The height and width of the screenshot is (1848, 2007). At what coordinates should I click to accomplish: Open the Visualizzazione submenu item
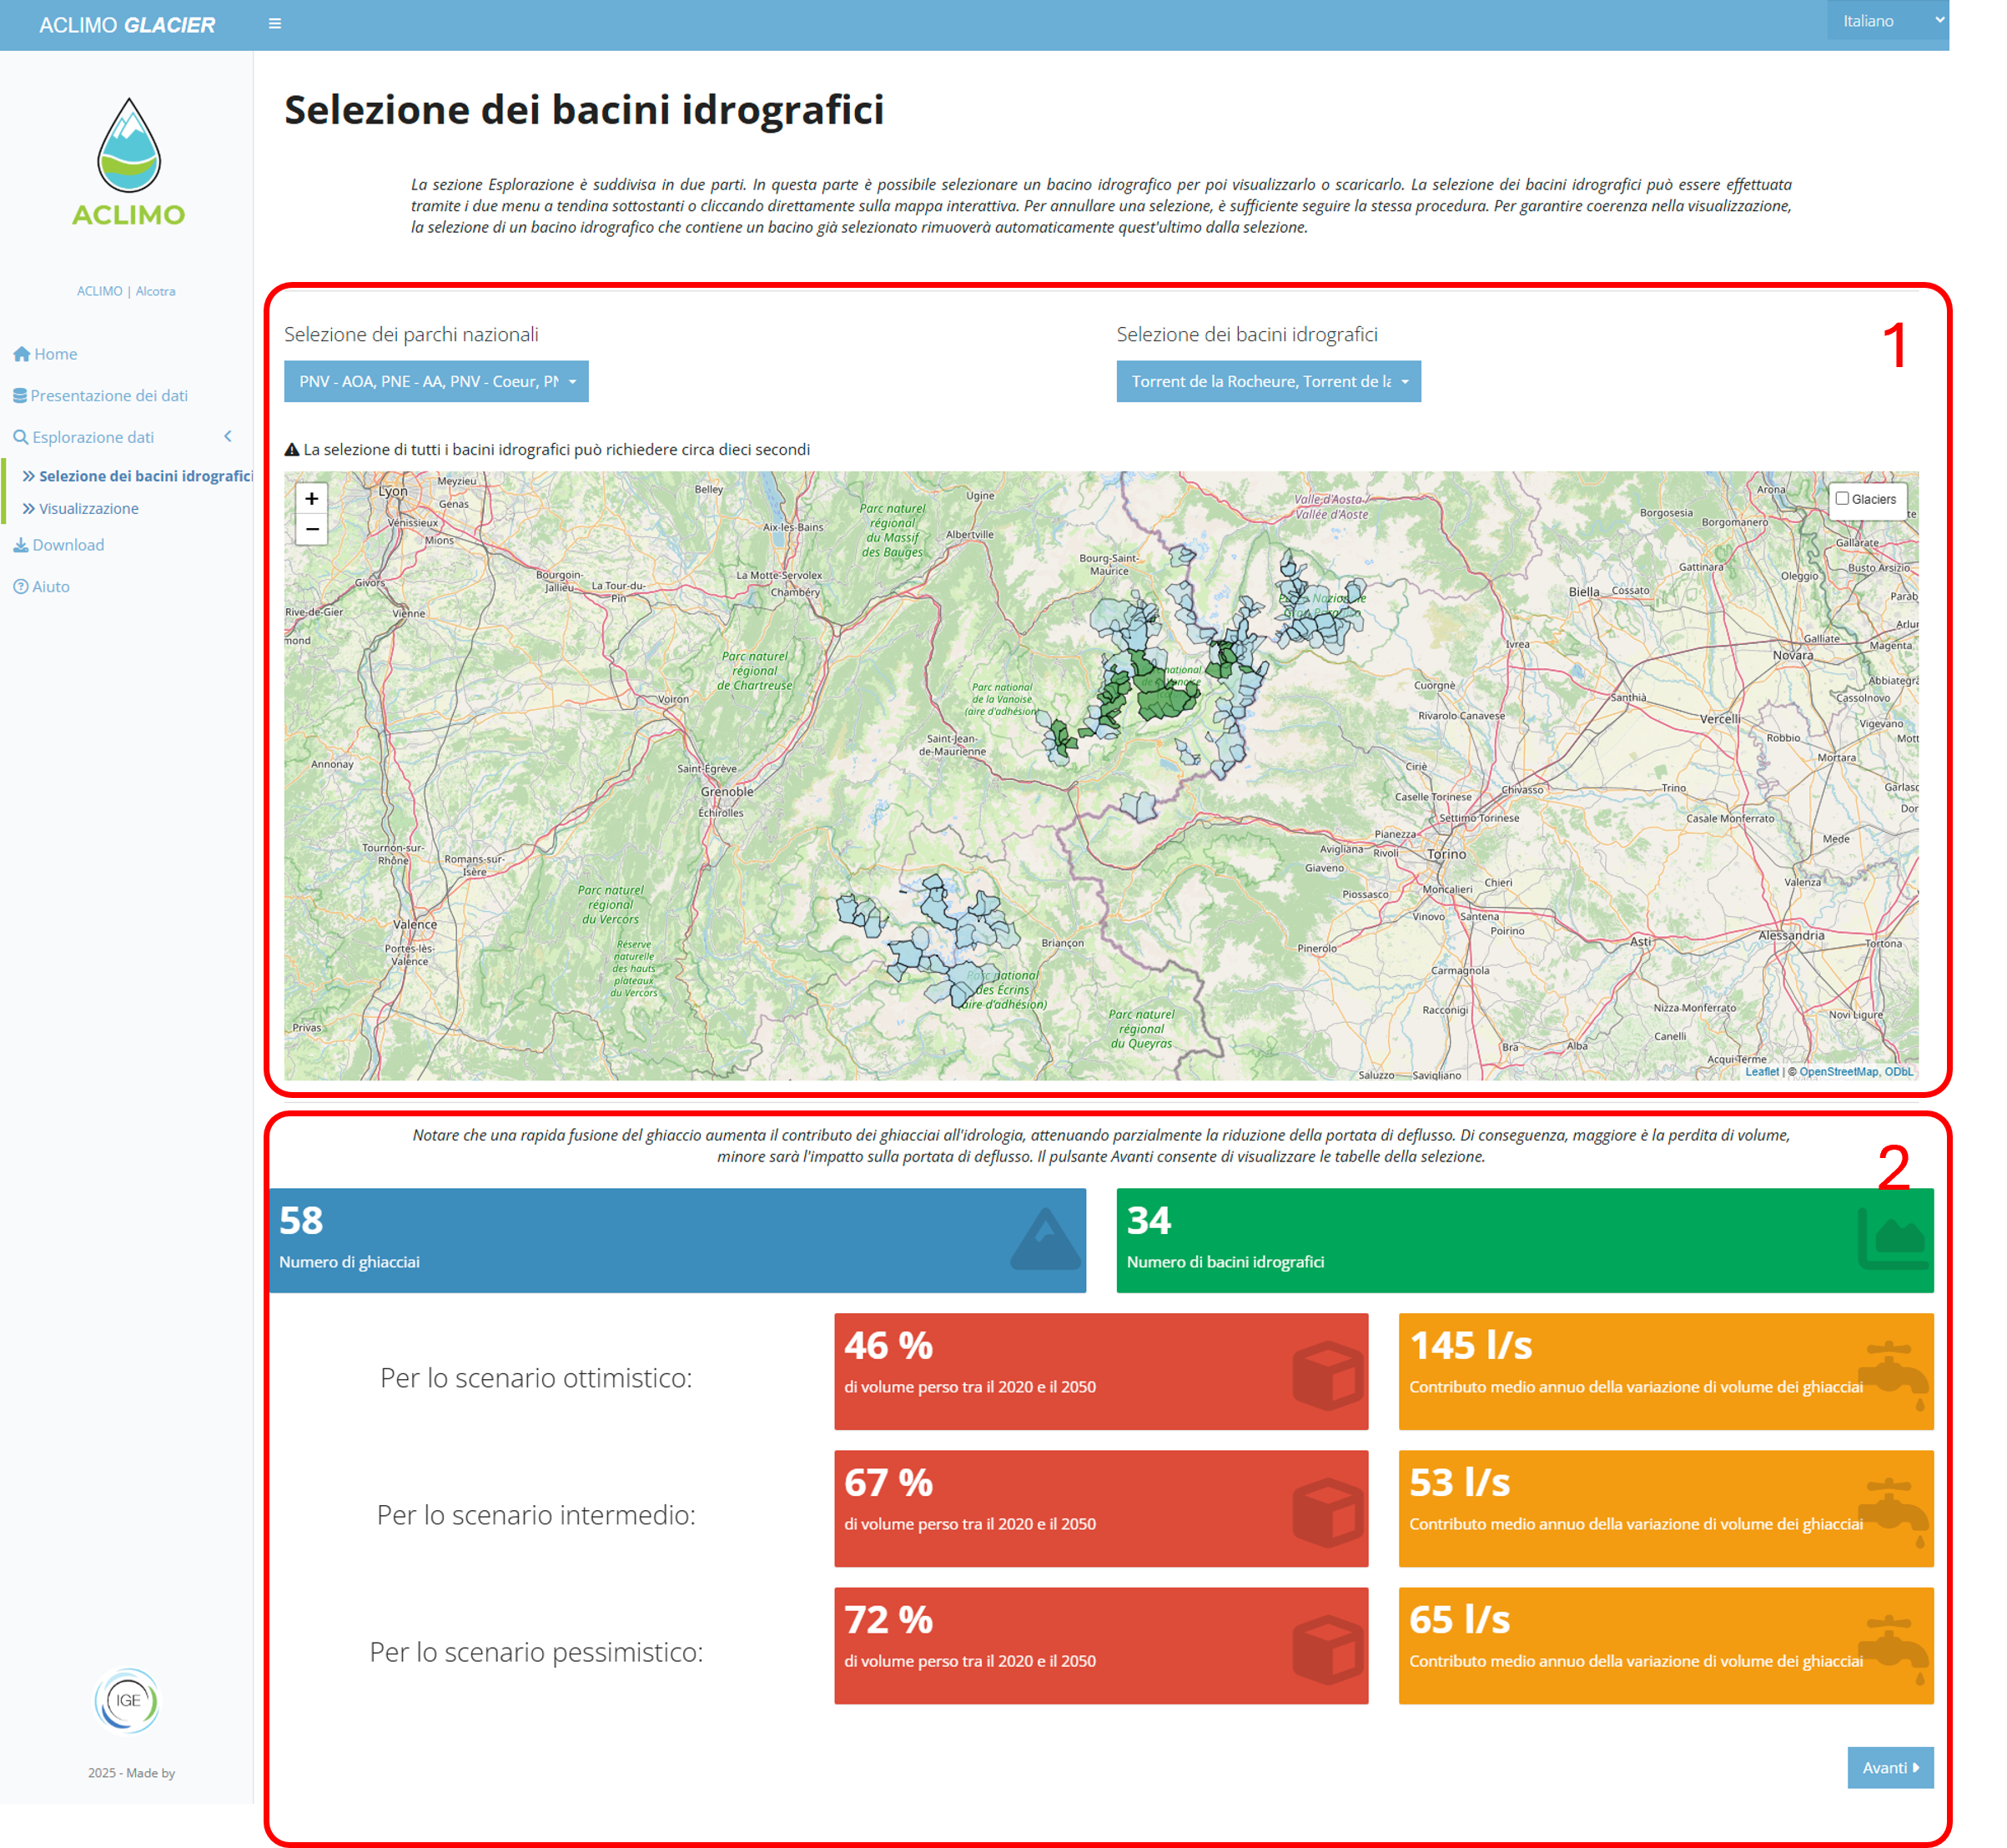point(88,508)
